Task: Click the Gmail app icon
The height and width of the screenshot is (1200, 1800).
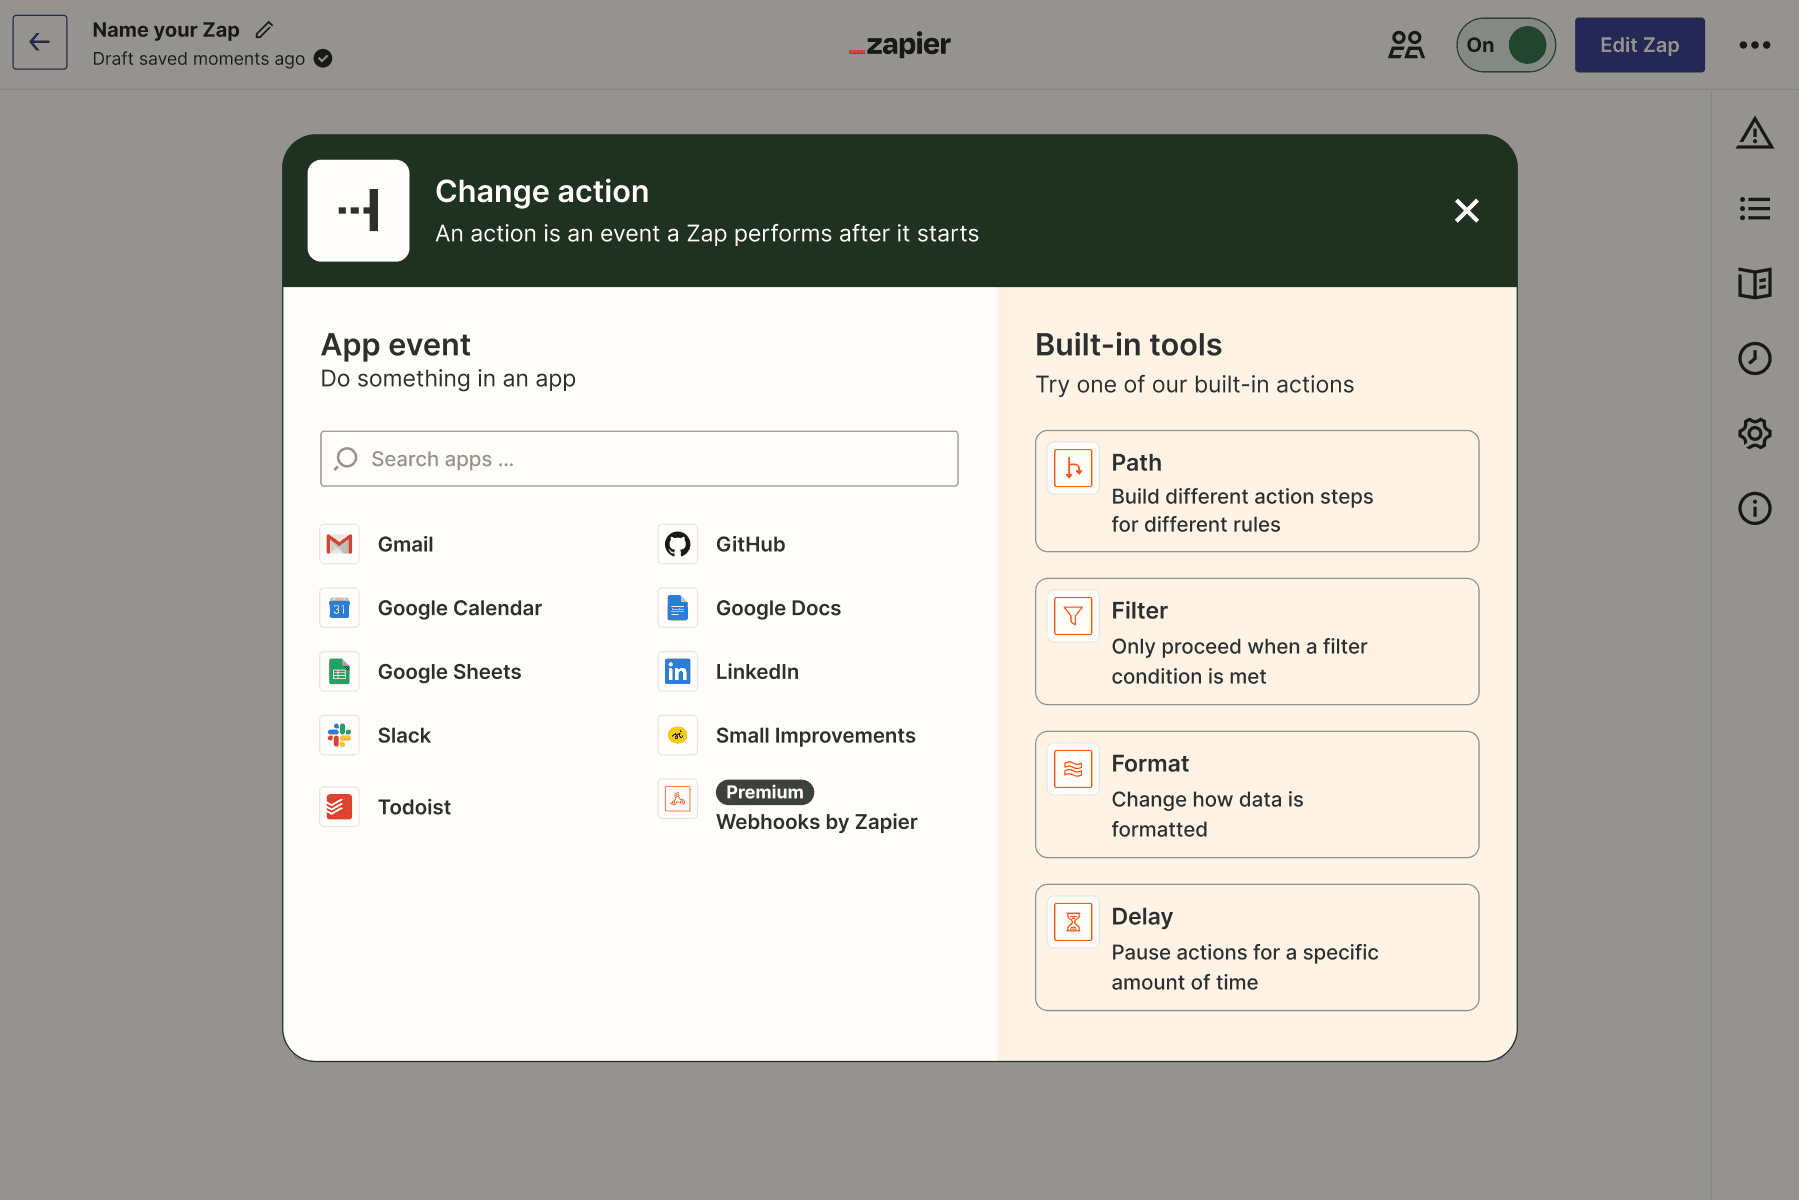Action: pyautogui.click(x=340, y=544)
